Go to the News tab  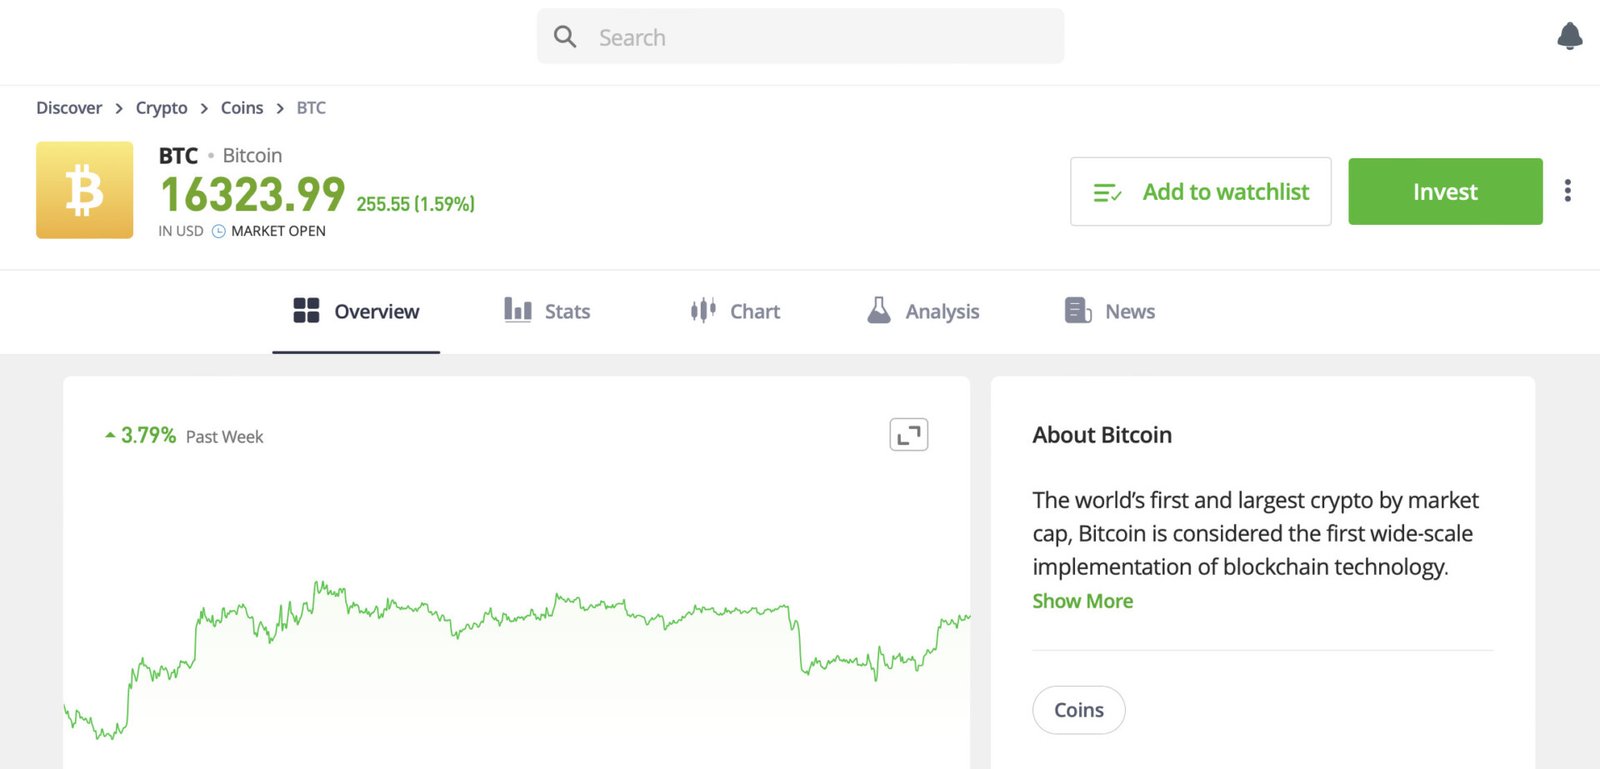pos(1110,311)
